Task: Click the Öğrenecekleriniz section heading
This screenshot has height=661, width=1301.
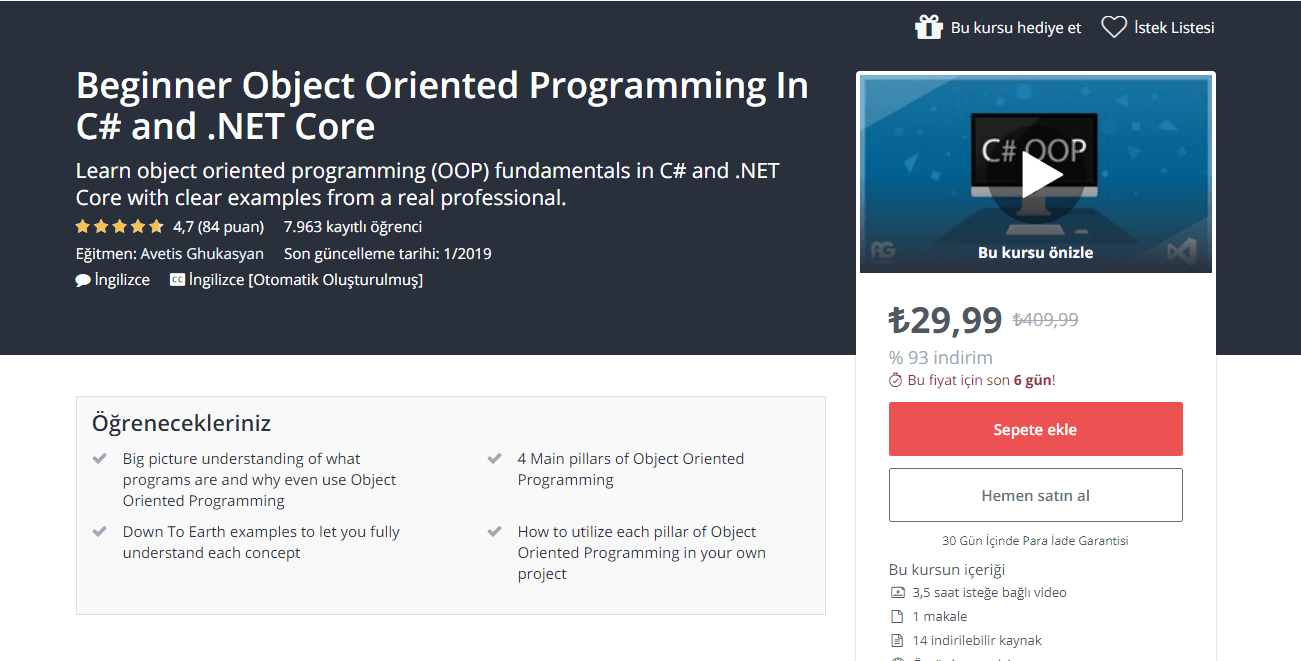Action: (181, 423)
